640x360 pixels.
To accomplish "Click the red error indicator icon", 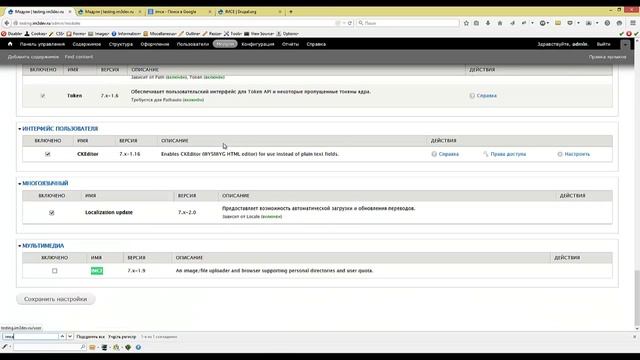I will tap(629, 34).
